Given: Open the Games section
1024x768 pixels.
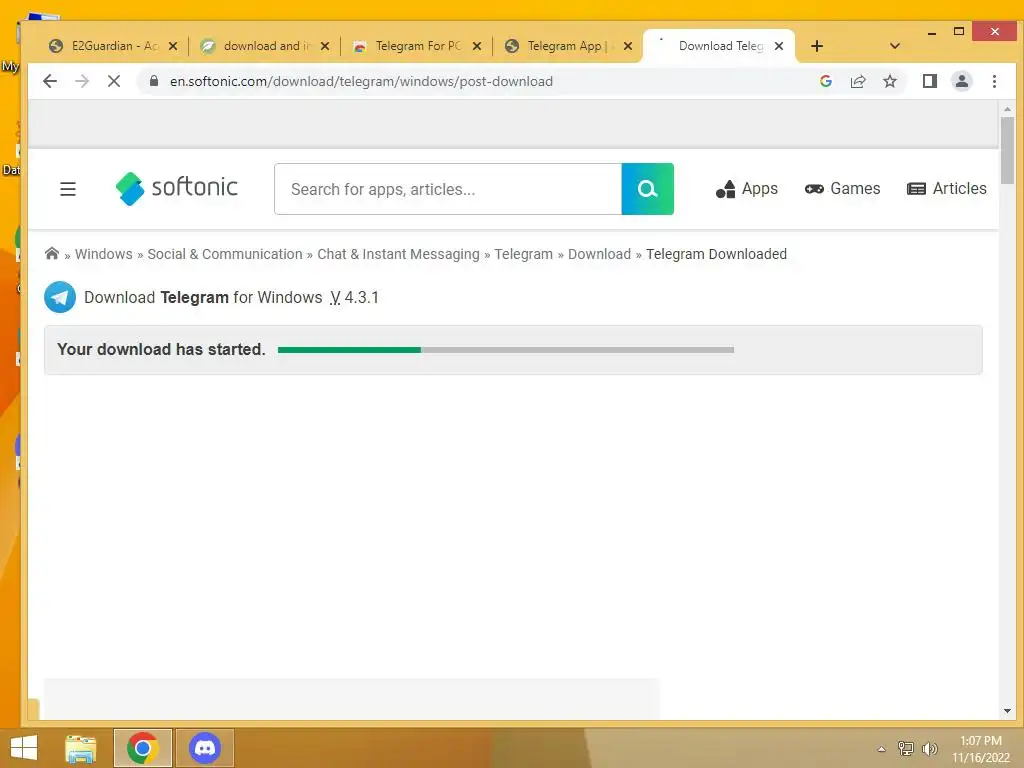Looking at the screenshot, I should 842,189.
